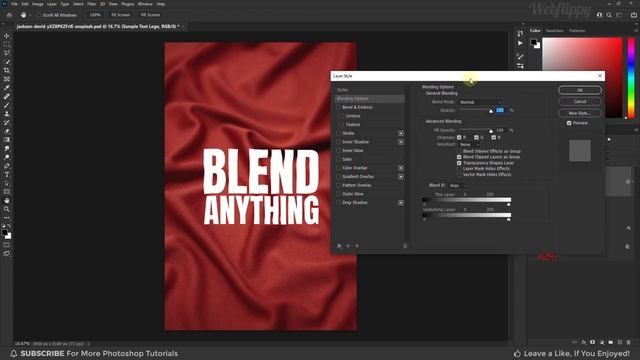The width and height of the screenshot is (640, 360).
Task: Click the Fill Screen button
Action: point(150,15)
